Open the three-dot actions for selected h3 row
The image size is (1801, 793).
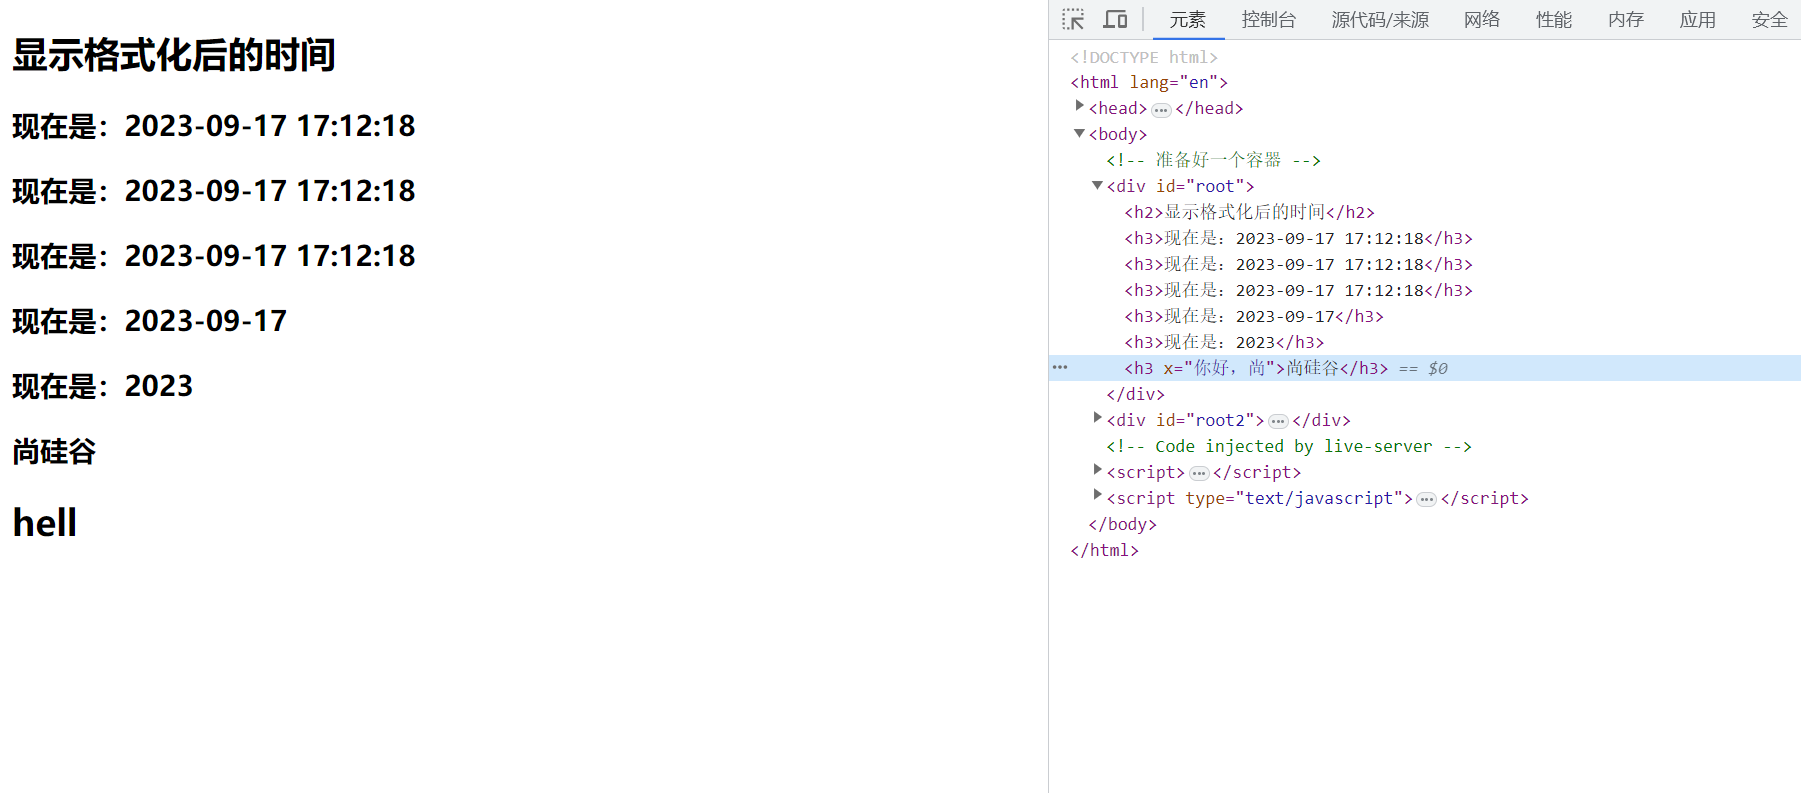[x=1060, y=368]
